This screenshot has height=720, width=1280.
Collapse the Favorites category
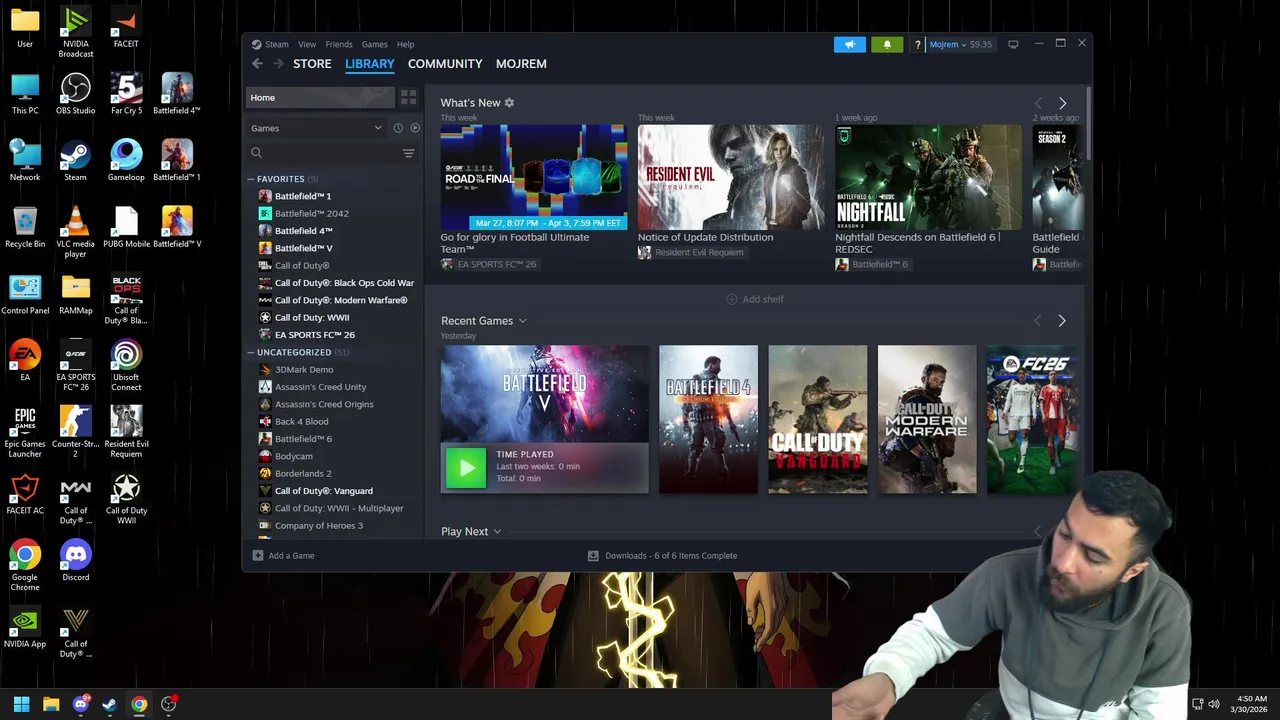coord(250,179)
